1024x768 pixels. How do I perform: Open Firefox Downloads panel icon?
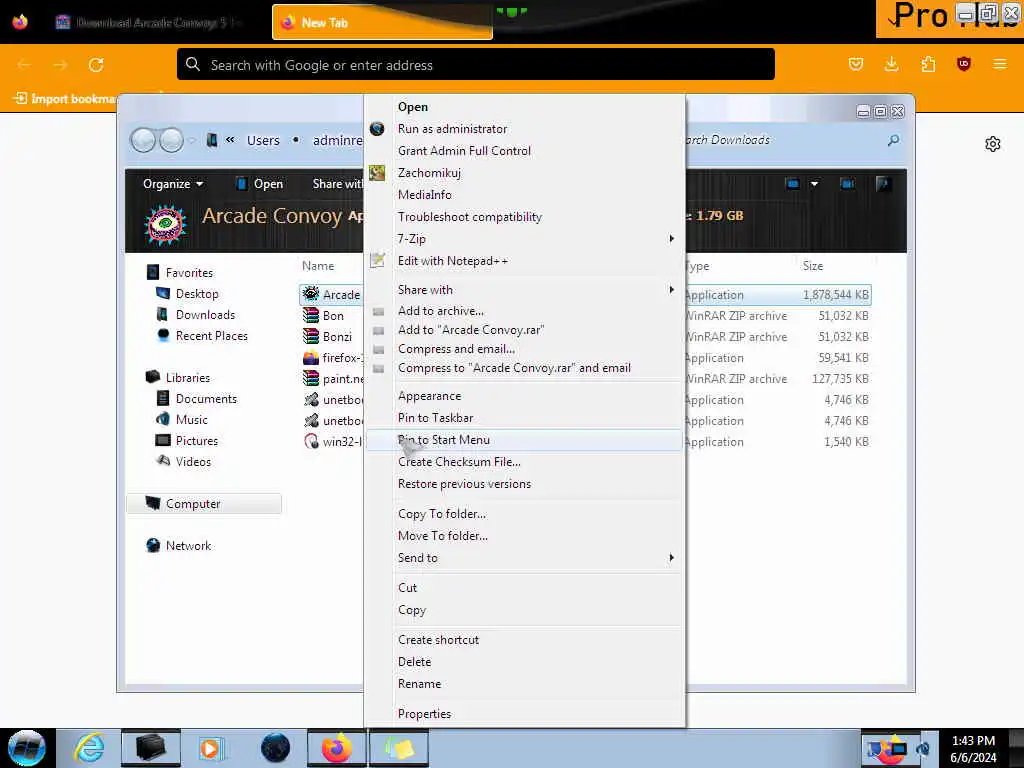(891, 64)
